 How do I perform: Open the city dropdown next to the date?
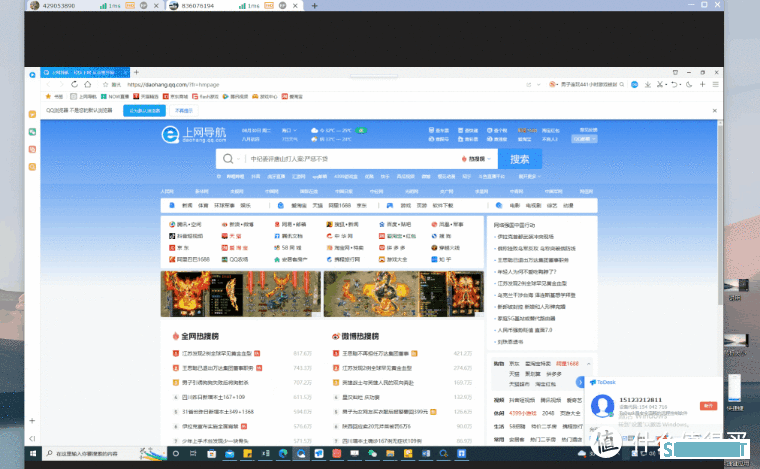tap(289, 130)
